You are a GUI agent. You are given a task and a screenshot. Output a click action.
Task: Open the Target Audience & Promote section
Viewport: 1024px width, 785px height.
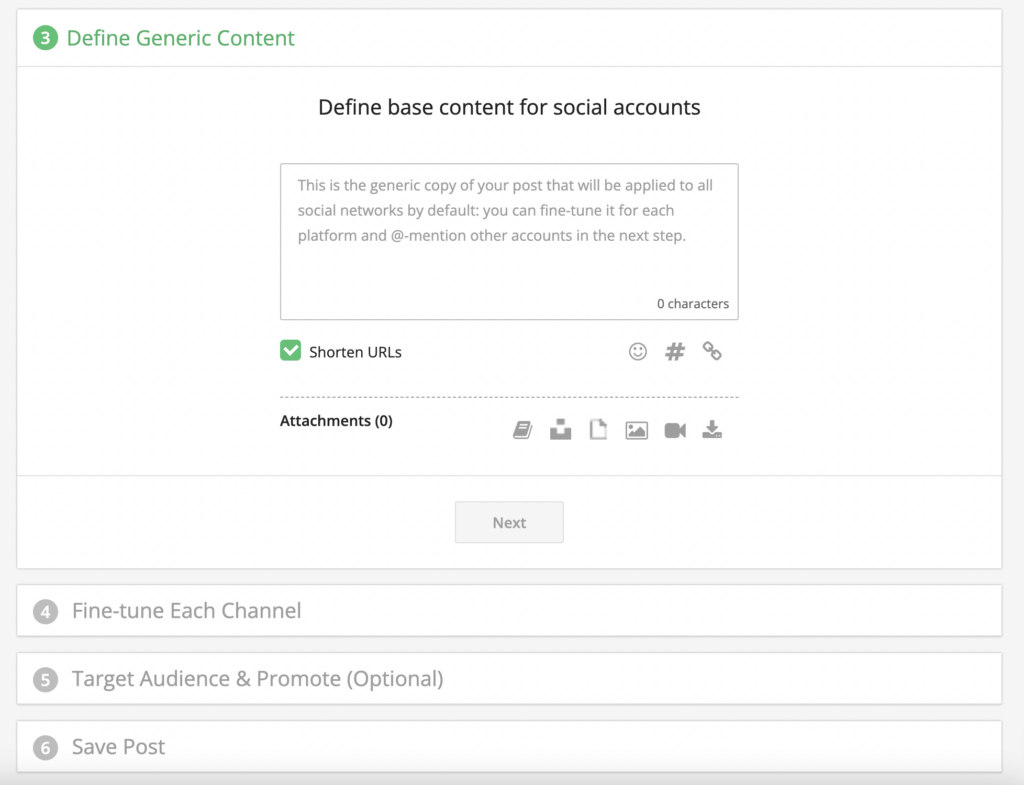tap(257, 678)
